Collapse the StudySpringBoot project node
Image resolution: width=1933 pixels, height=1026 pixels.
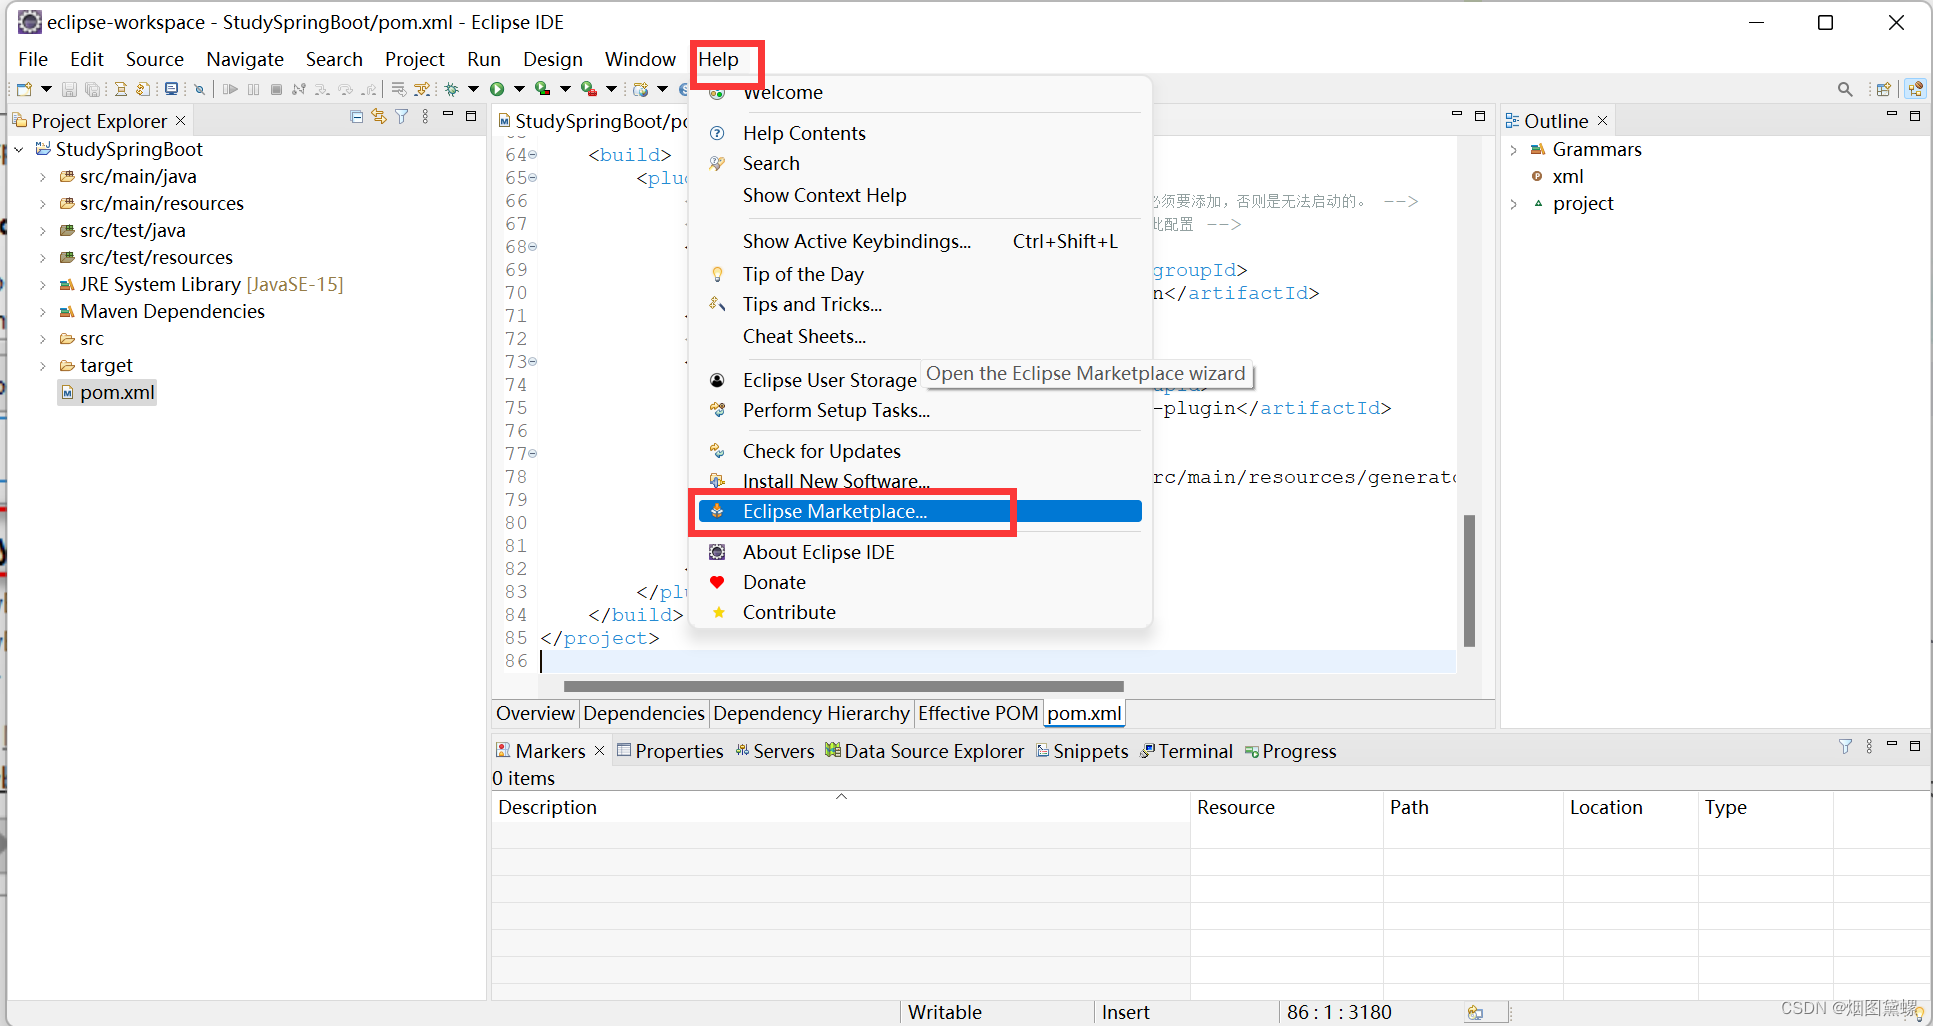click(x=19, y=149)
